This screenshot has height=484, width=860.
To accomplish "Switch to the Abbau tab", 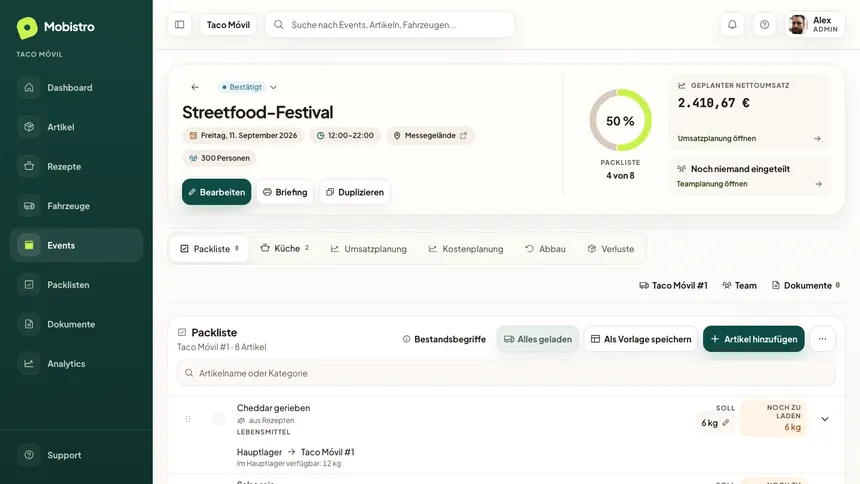I will point(545,249).
